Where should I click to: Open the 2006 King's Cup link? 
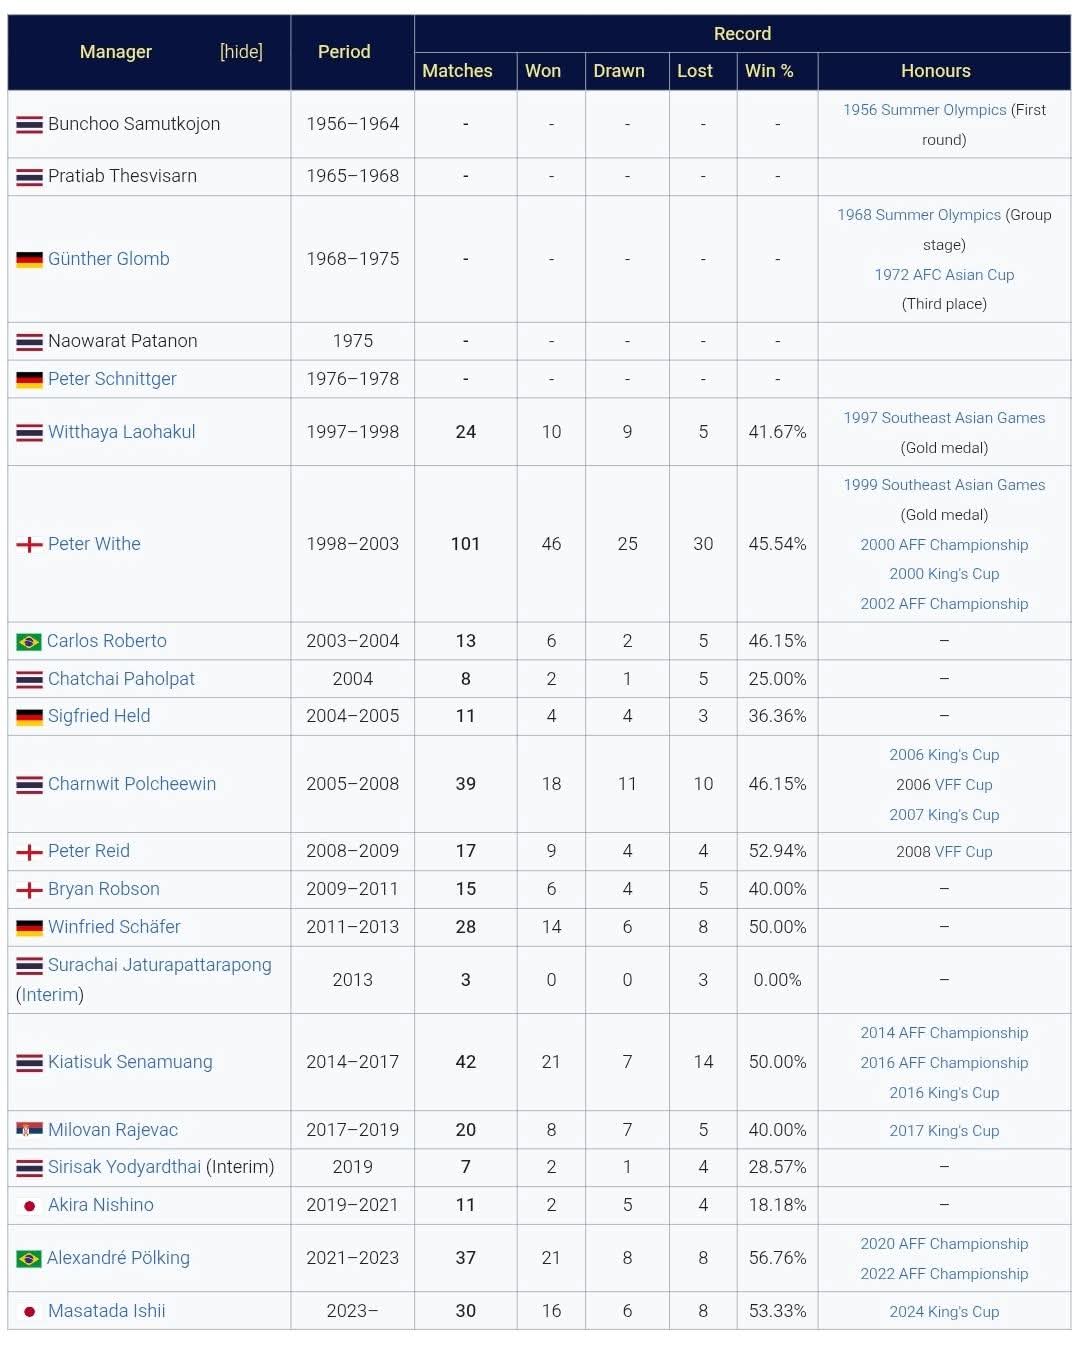(944, 755)
